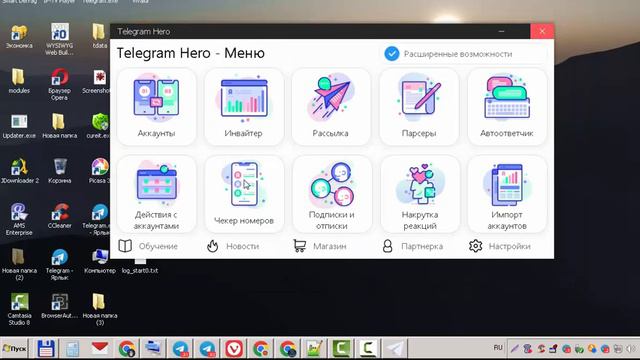Minimize the Telegram Hero window
This screenshot has height=360, width=640.
501,31
